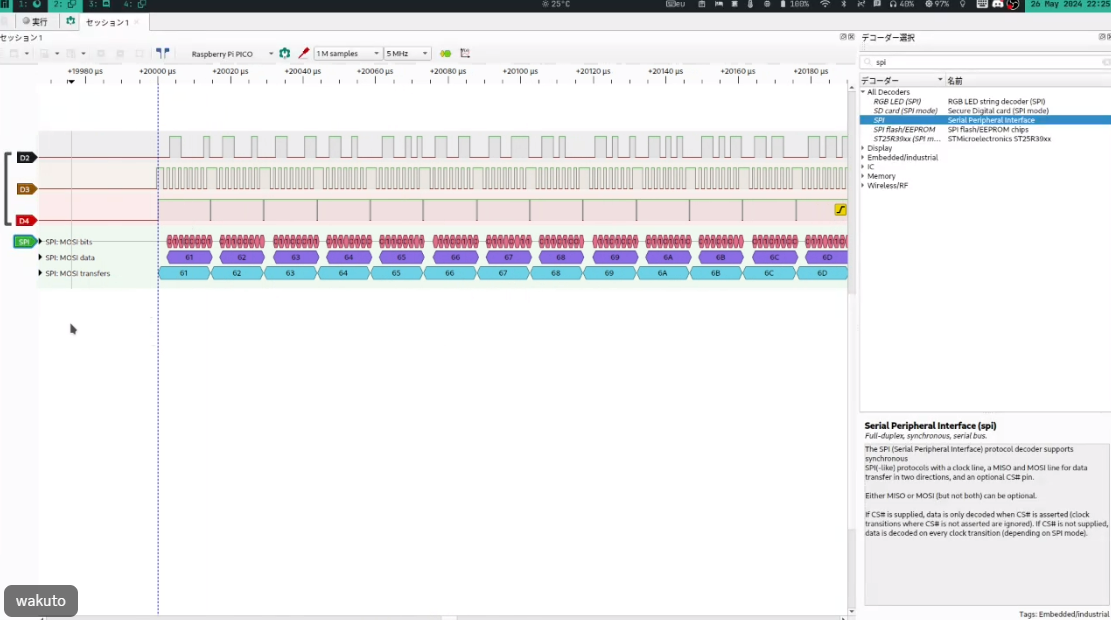Expand the SPI: MOSI bits row
Screen dimensions: 1111x620
pyautogui.click(x=41, y=242)
